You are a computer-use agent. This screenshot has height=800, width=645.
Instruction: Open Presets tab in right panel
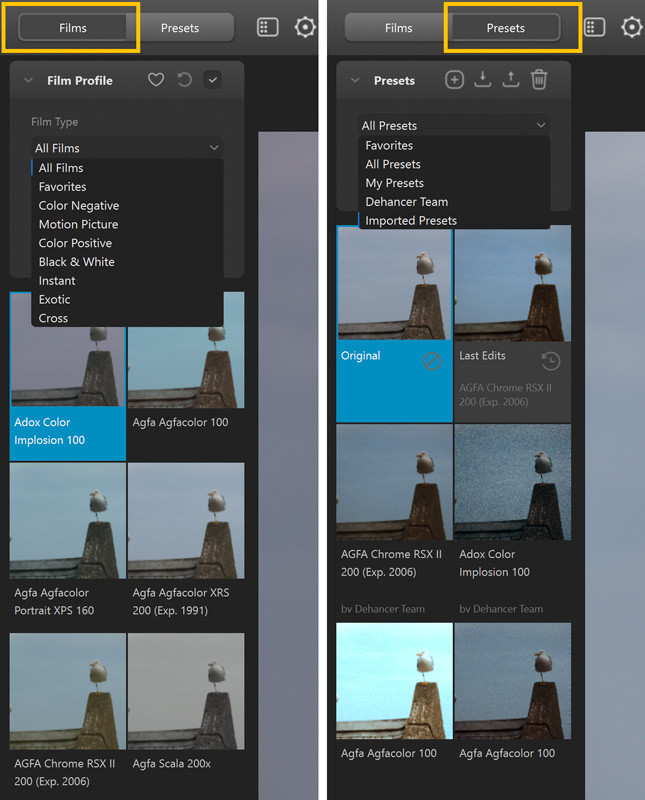pos(506,28)
